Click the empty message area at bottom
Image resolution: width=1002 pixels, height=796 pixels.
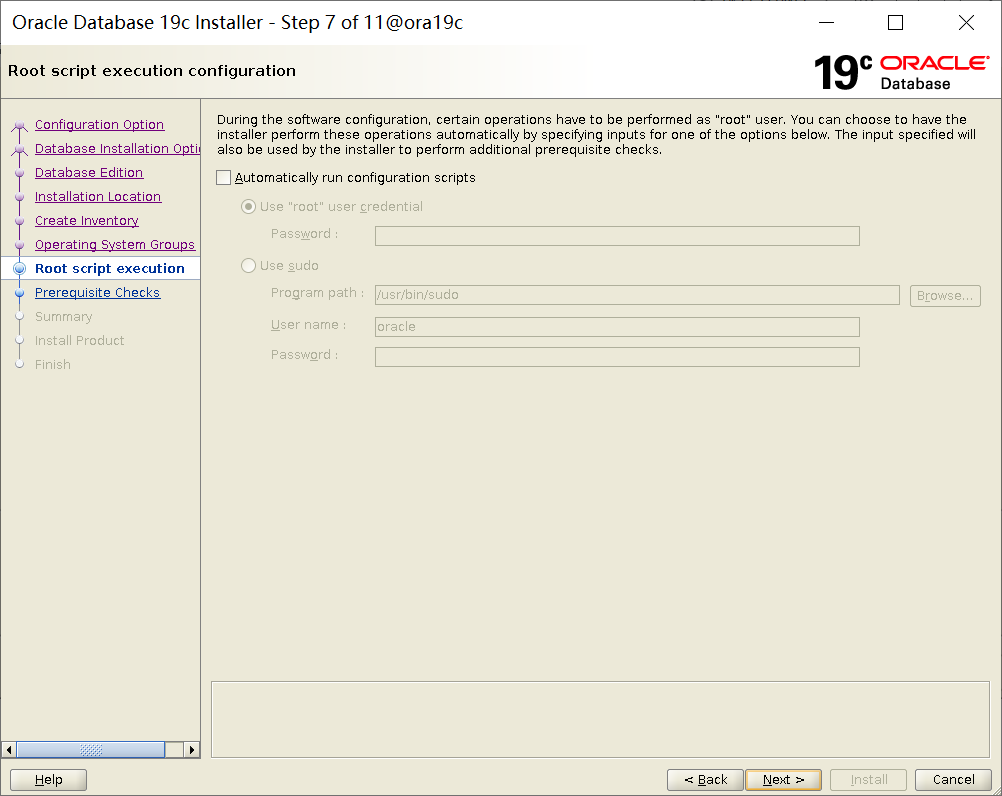pos(600,719)
